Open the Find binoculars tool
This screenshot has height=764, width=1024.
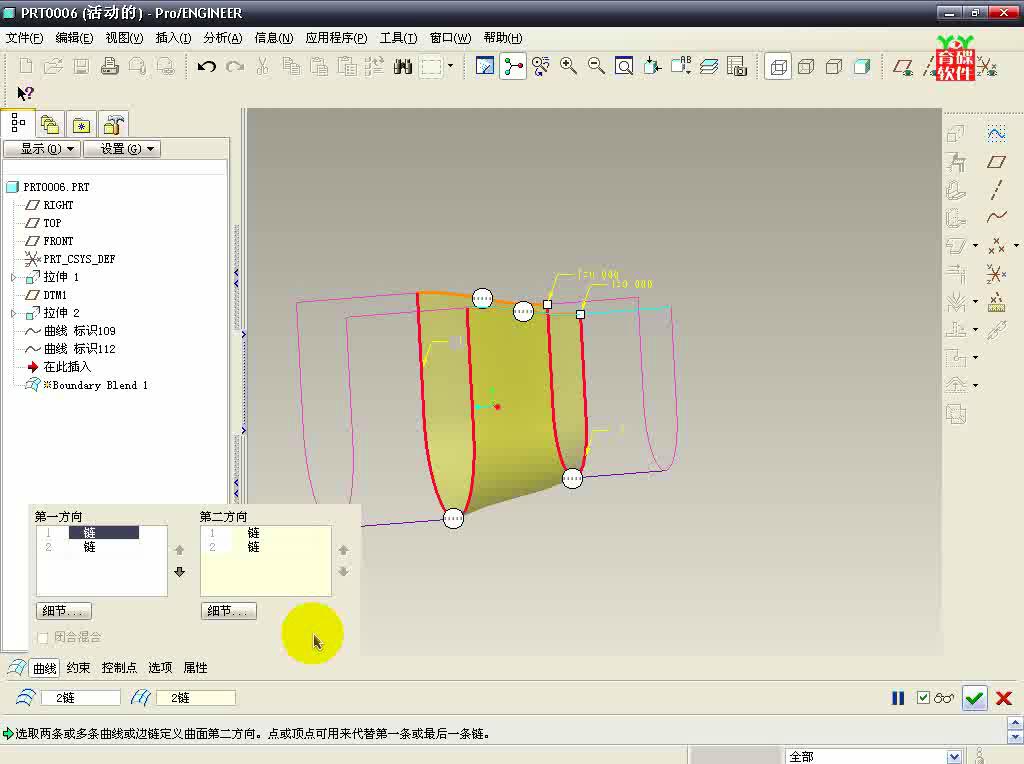tap(402, 67)
